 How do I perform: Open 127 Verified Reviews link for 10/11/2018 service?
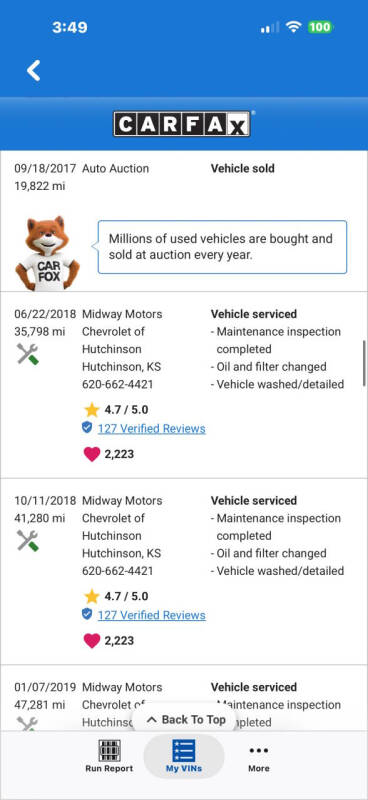click(x=152, y=615)
